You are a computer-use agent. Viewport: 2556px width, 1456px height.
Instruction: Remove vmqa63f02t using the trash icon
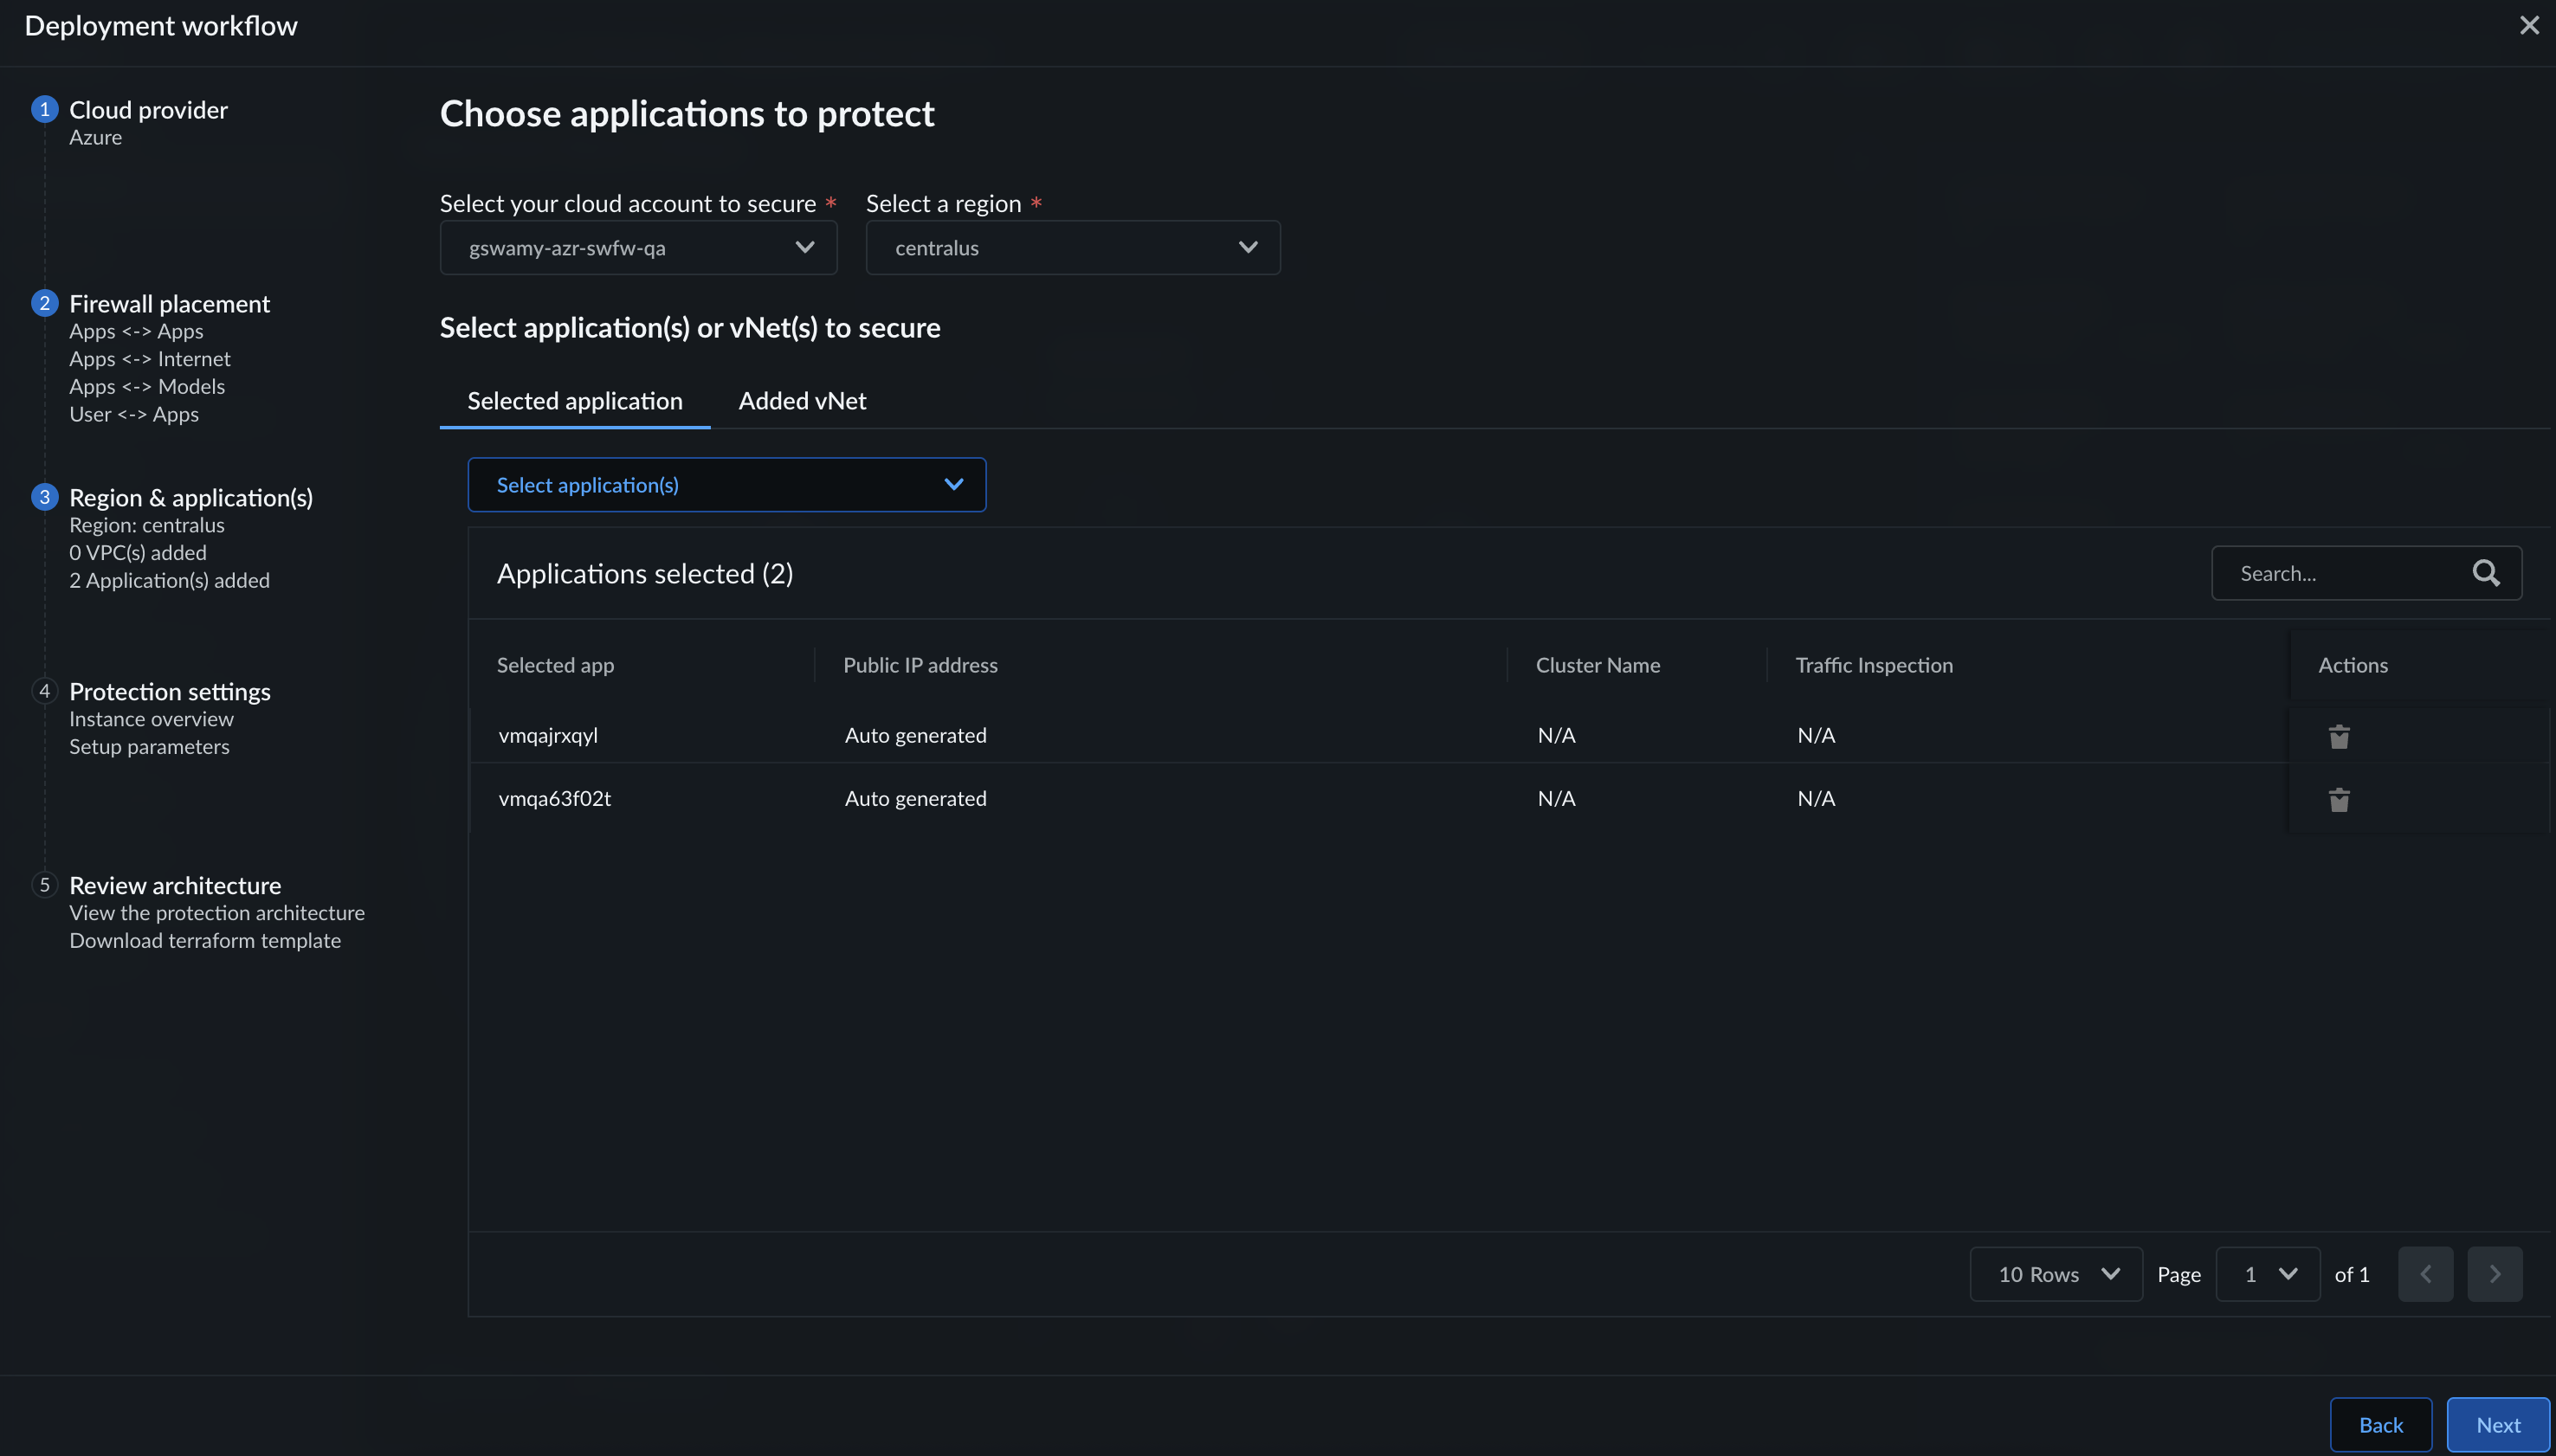pyautogui.click(x=2338, y=799)
